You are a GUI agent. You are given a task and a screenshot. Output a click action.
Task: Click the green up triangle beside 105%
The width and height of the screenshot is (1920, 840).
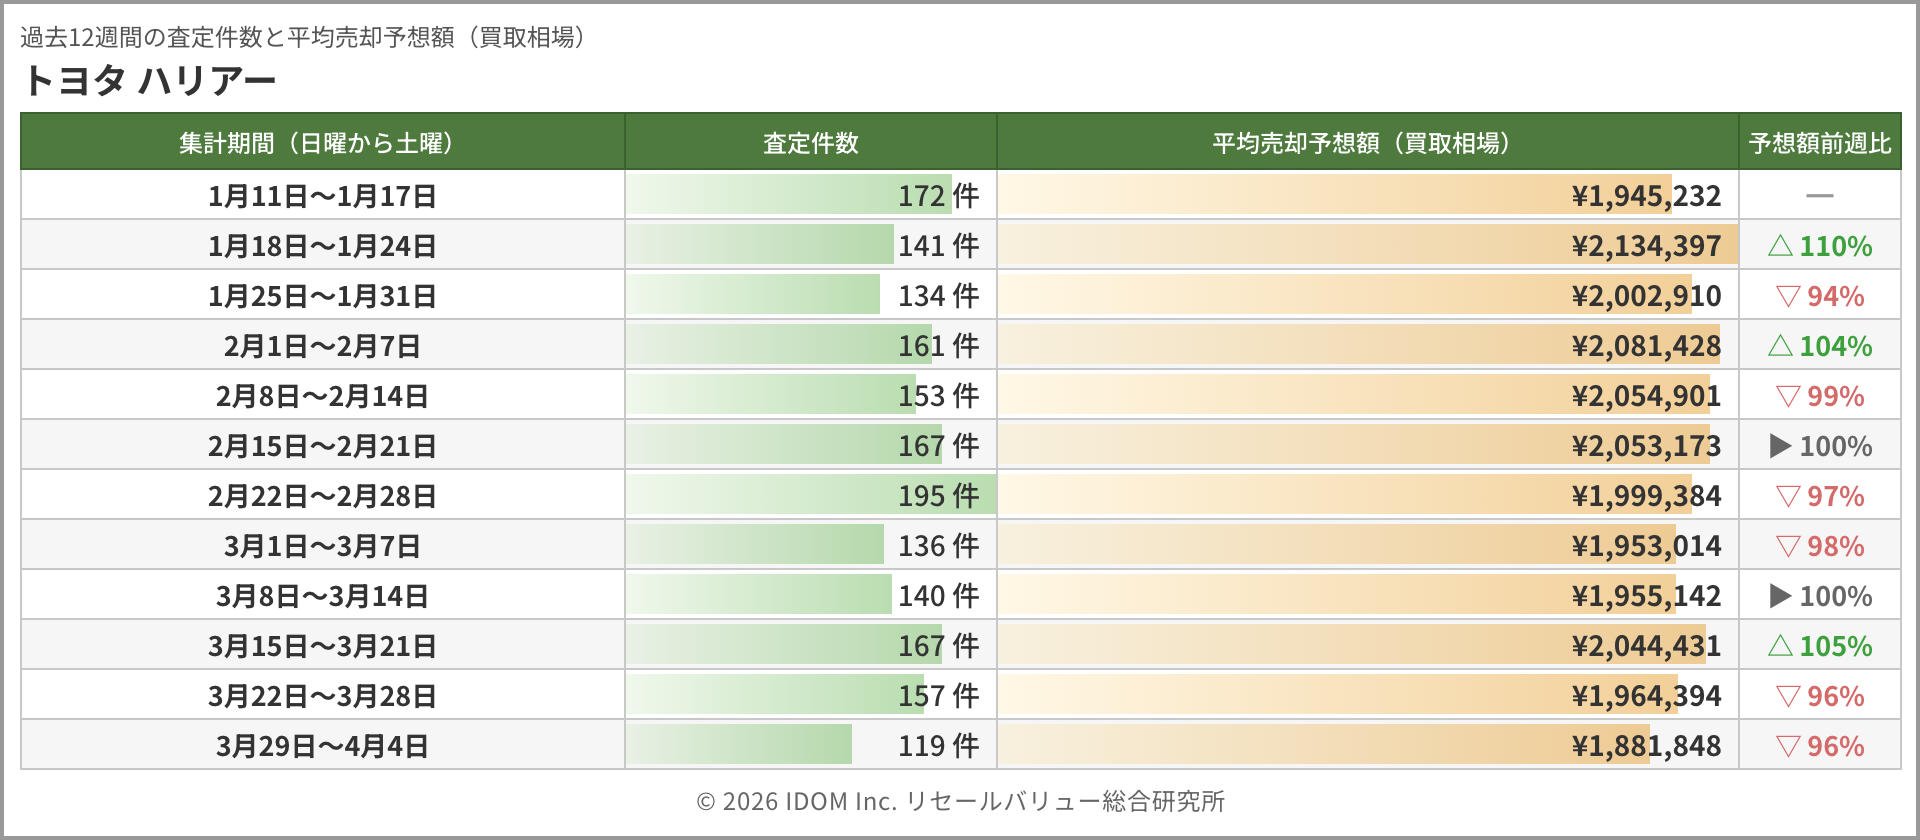[1780, 646]
